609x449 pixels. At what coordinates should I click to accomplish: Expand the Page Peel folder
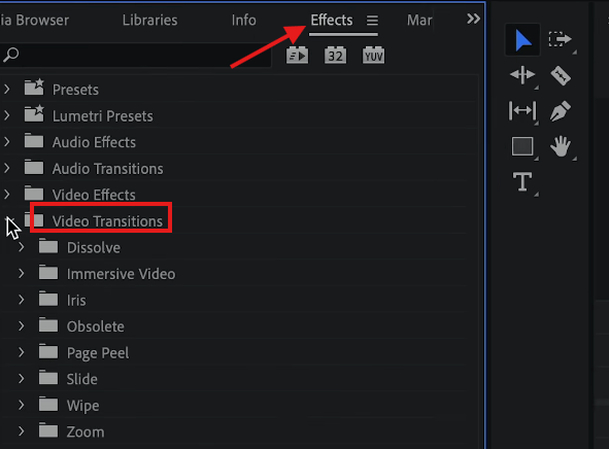point(21,352)
